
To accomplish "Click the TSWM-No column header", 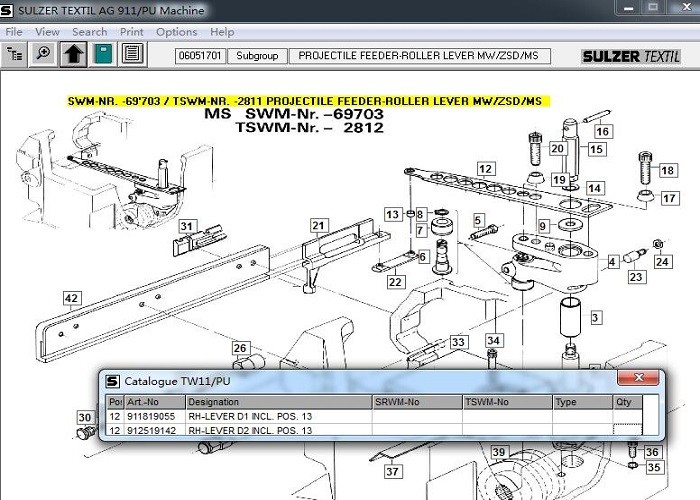I will tap(508, 402).
